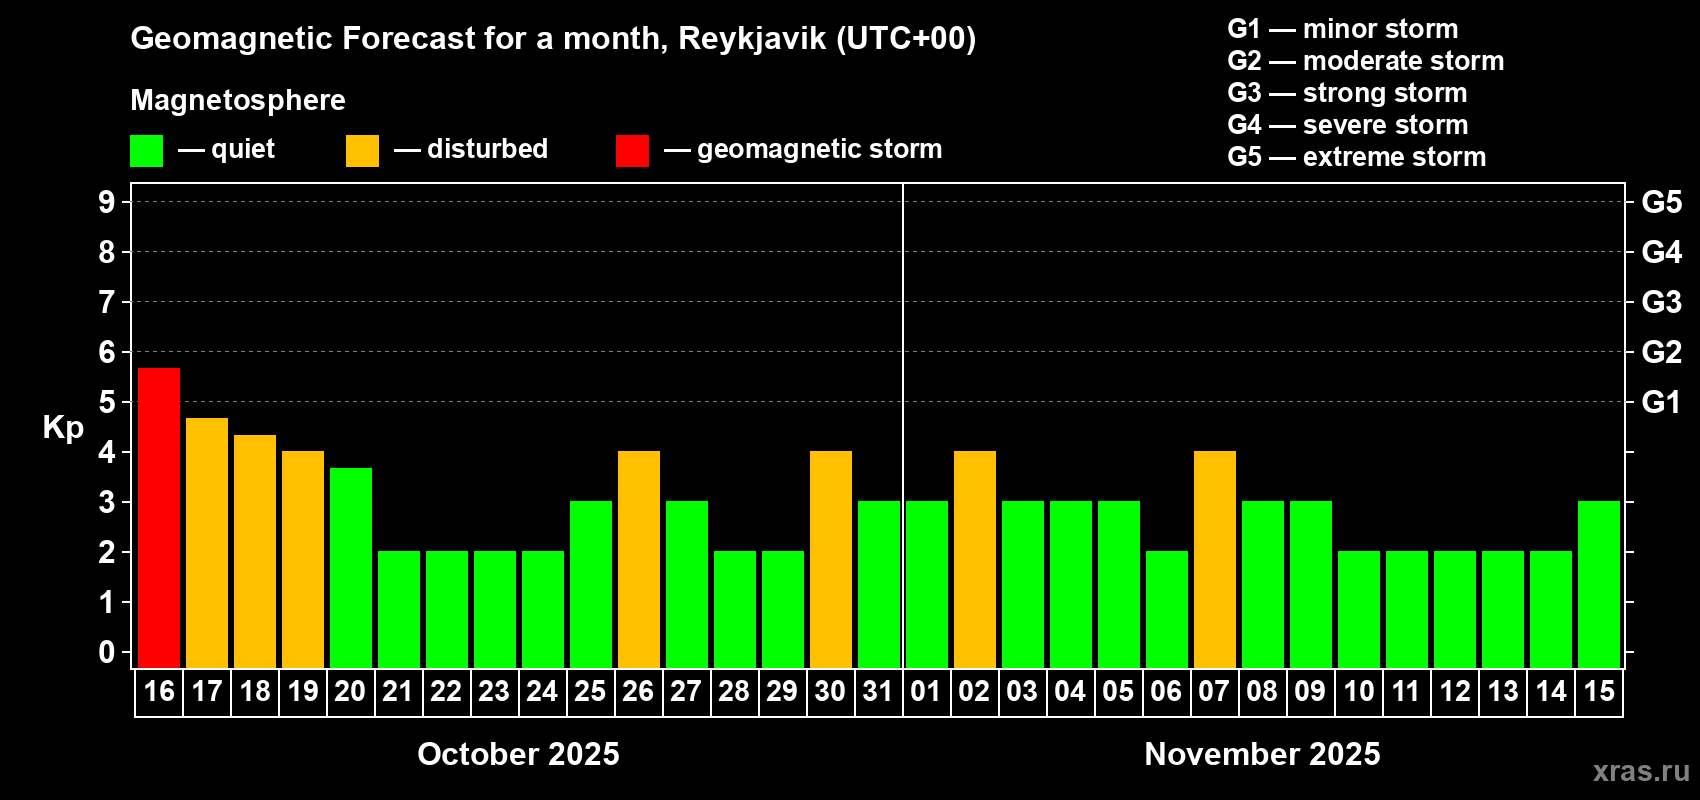The image size is (1700, 800).
Task: Click Kp value 5 on left axis
Action: [107, 402]
